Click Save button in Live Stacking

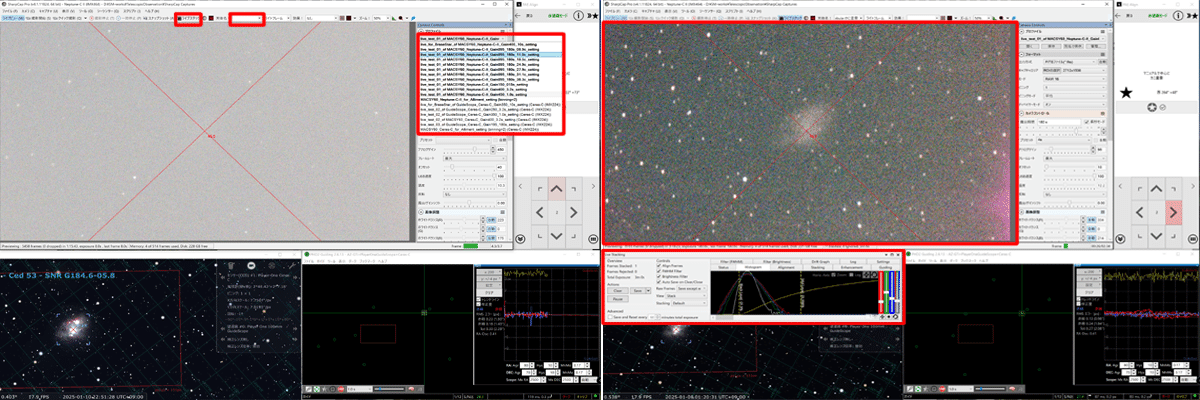coord(638,290)
